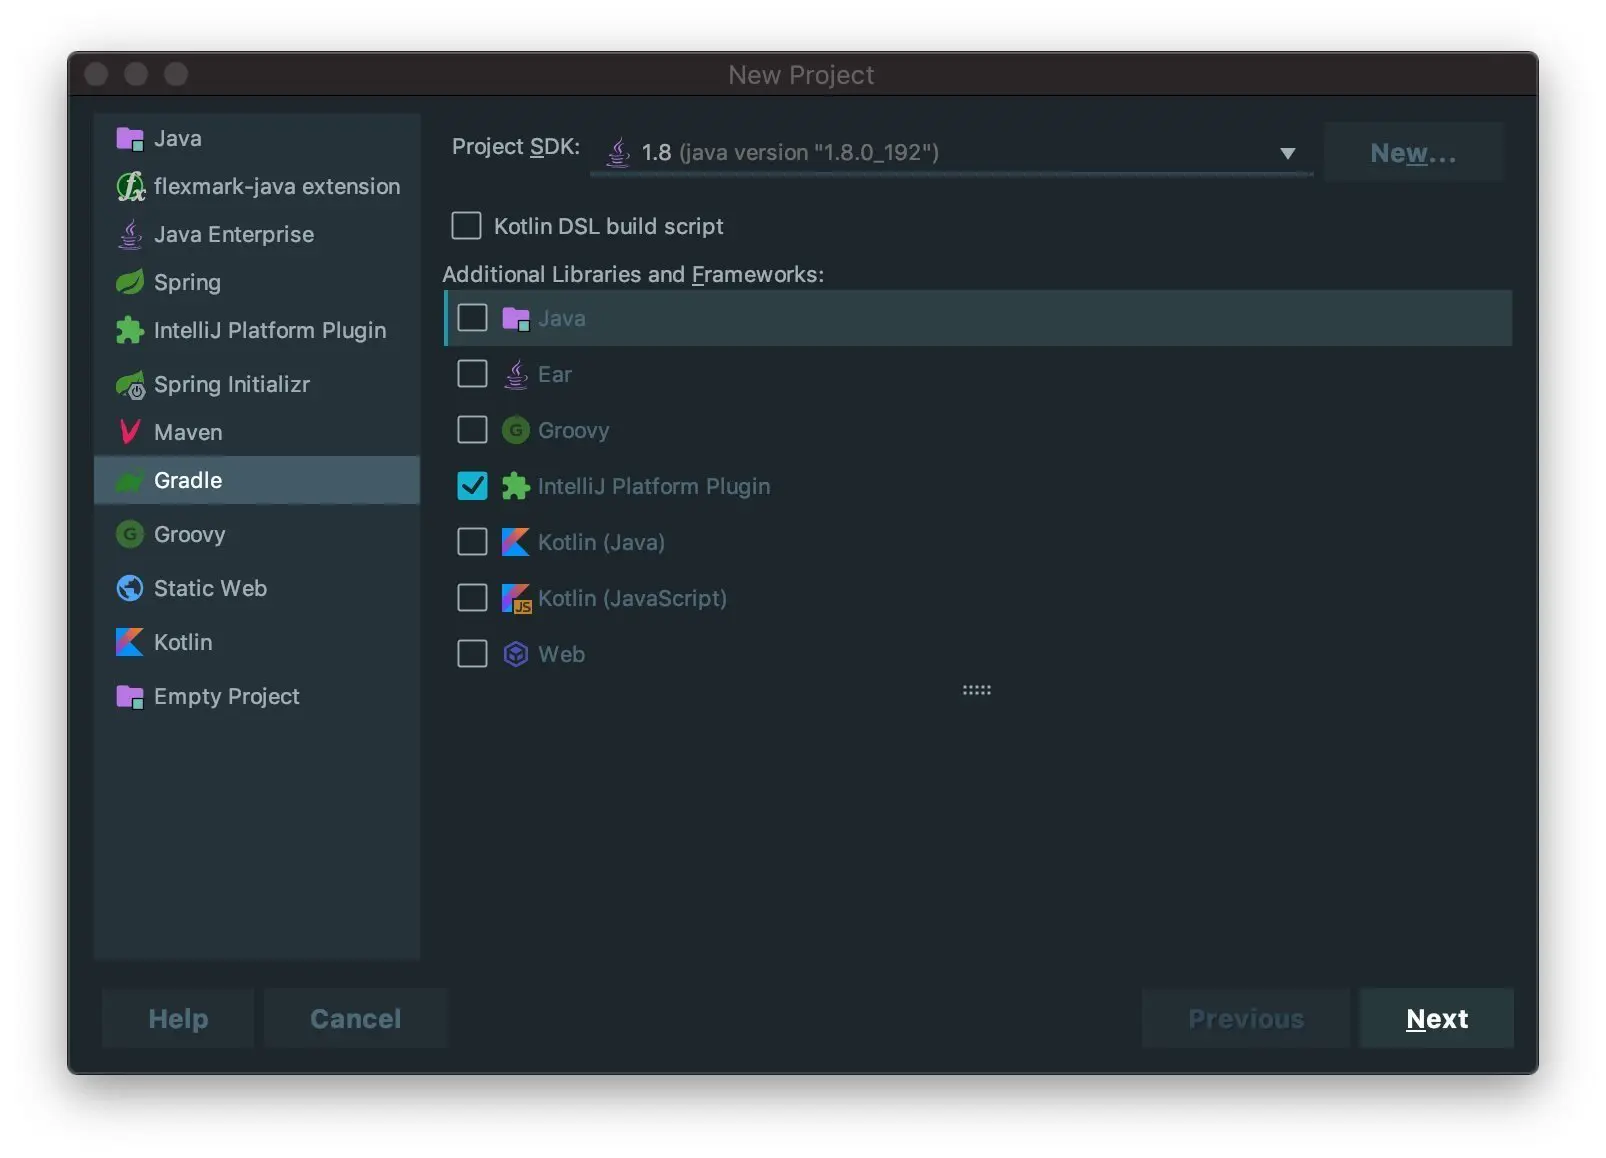The width and height of the screenshot is (1606, 1158).
Task: Click the Maven icon in project types
Action: pos(130,432)
